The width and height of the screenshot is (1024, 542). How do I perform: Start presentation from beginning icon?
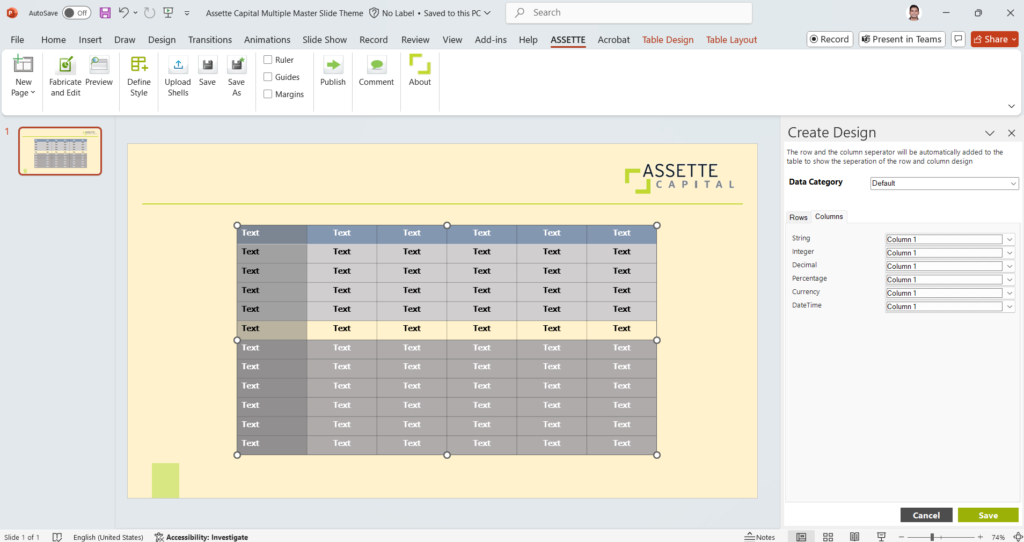168,12
